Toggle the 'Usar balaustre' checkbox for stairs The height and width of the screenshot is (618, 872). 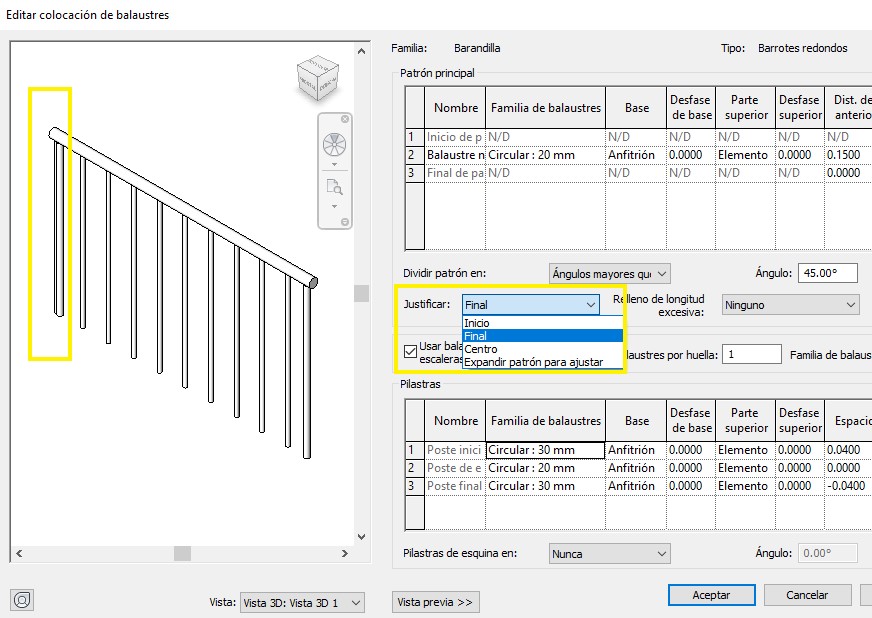pyautogui.click(x=410, y=351)
